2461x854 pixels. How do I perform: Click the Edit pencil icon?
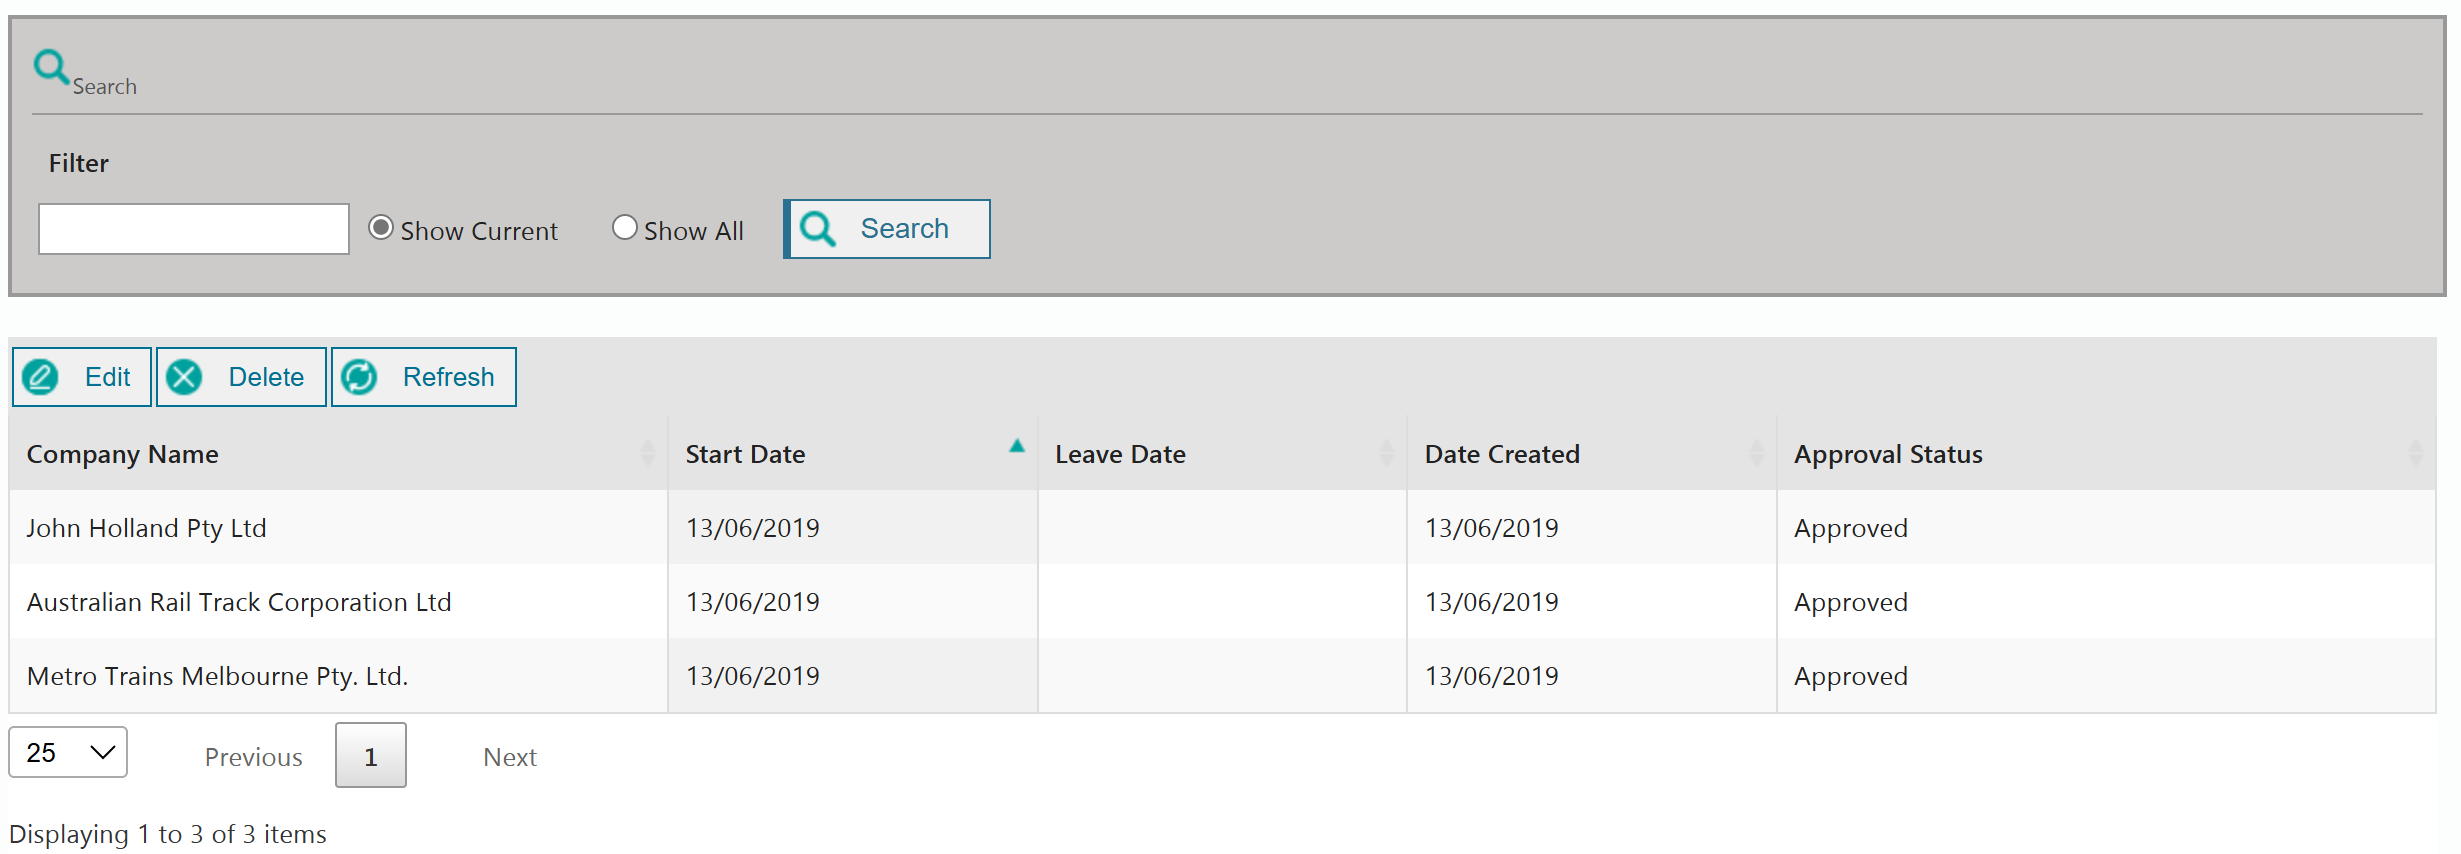point(41,377)
